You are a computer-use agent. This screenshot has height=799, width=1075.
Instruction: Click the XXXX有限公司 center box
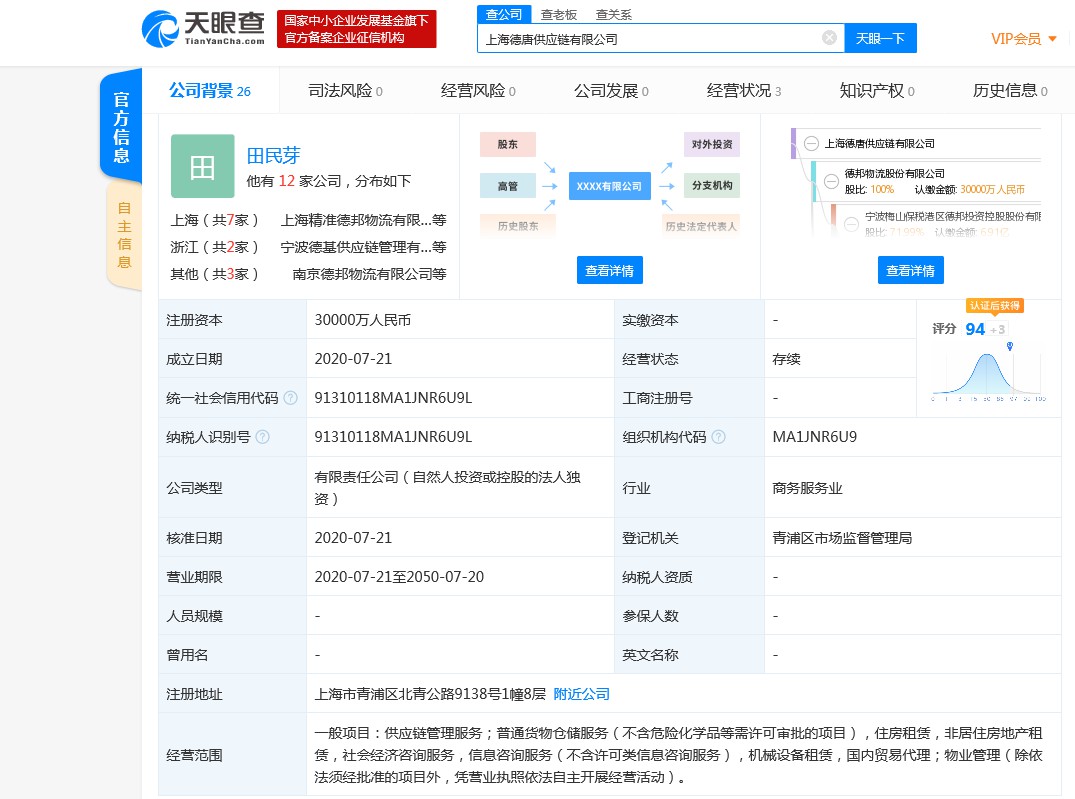(609, 186)
